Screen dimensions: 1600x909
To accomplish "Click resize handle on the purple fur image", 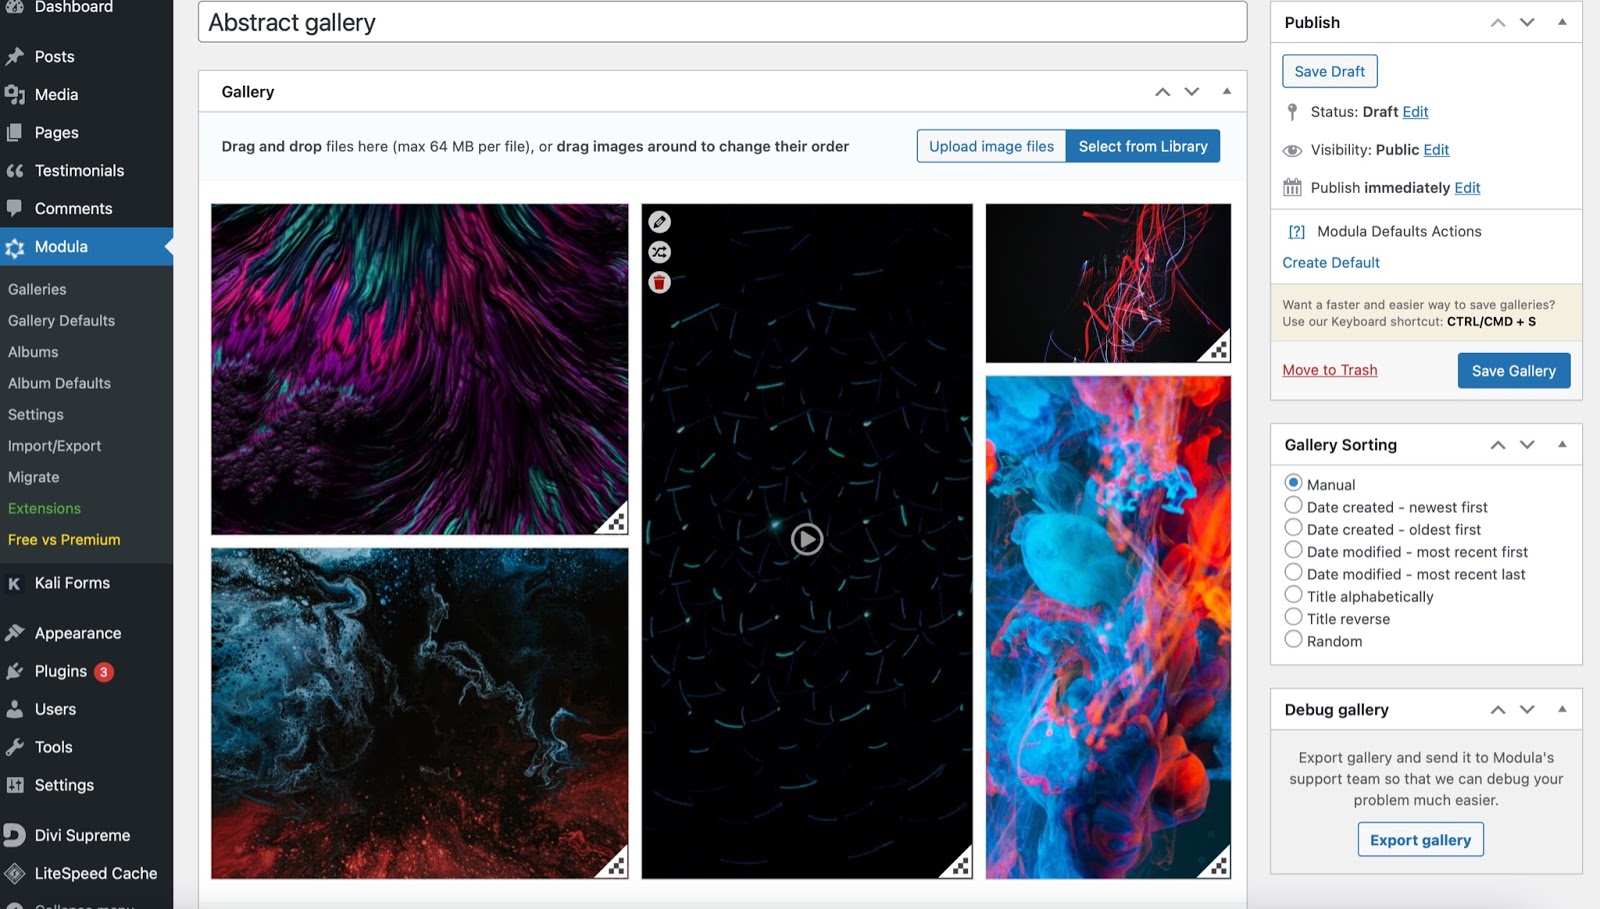I will pos(615,521).
